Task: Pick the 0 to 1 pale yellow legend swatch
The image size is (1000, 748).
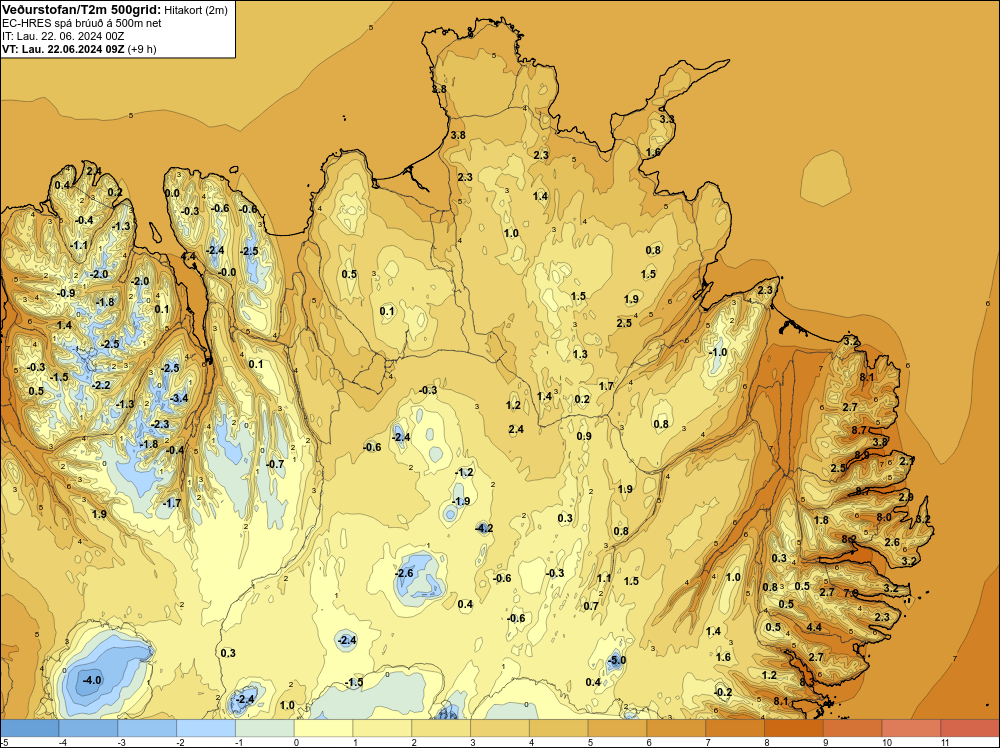Action: pos(323,728)
